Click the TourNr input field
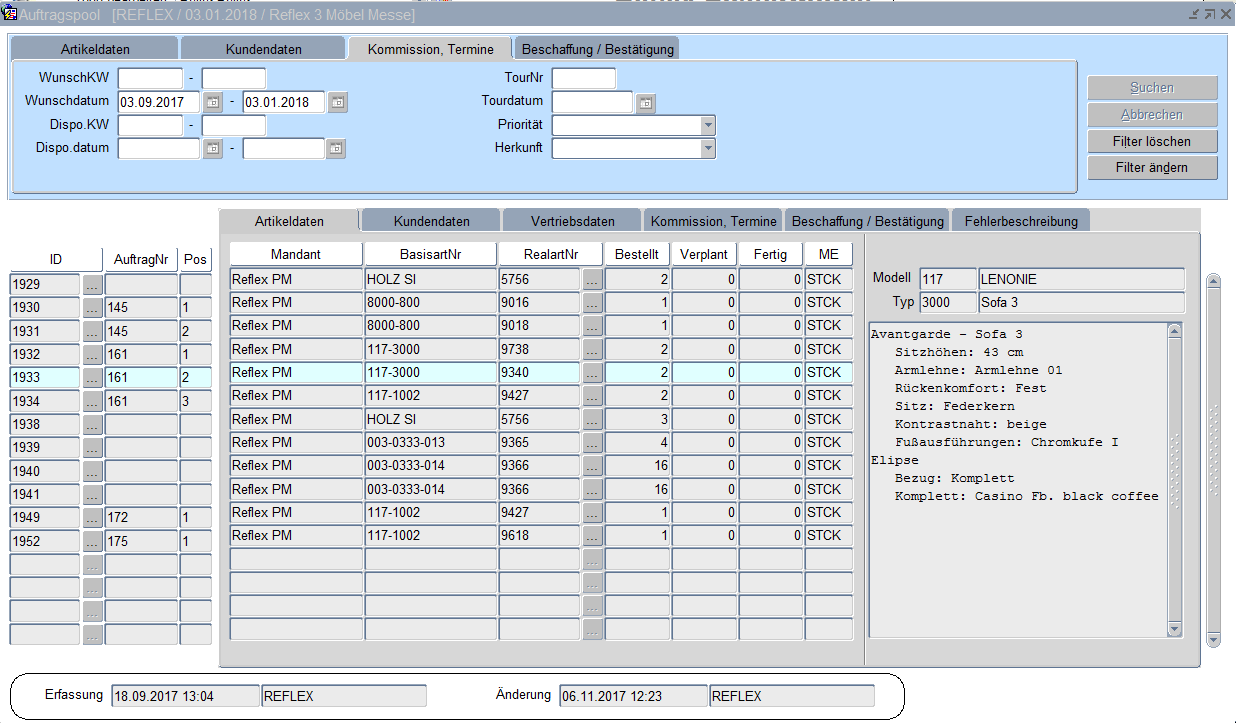 coord(584,79)
